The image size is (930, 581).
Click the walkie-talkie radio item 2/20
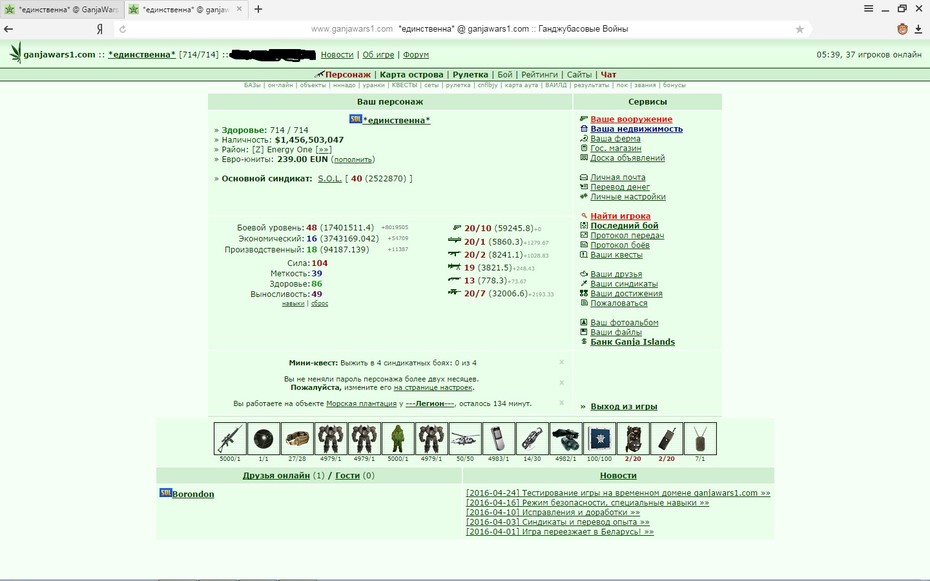tap(666, 439)
